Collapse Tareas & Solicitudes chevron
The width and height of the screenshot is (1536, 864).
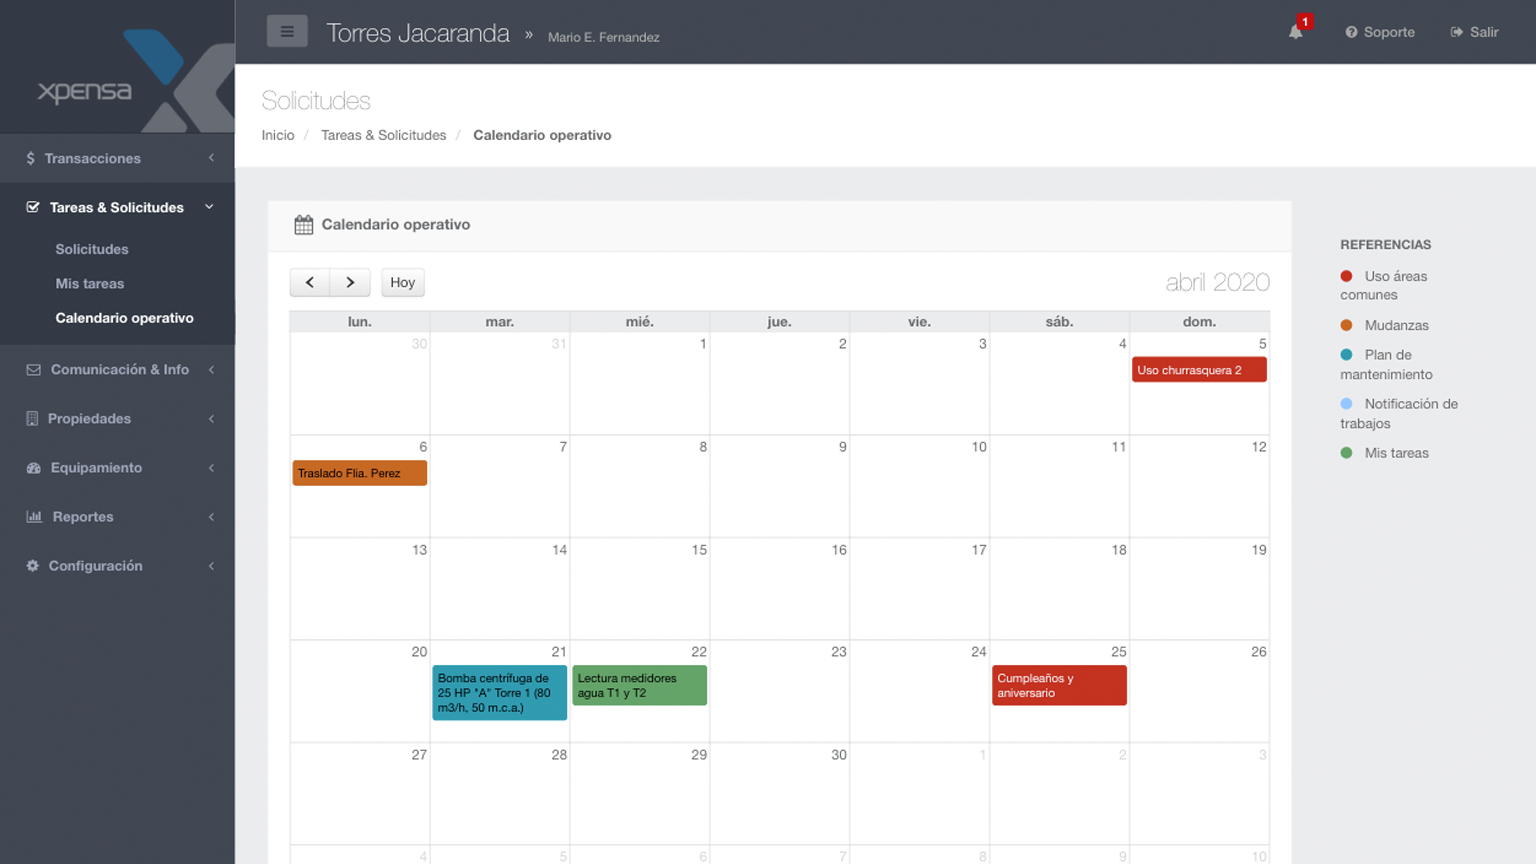(x=209, y=207)
